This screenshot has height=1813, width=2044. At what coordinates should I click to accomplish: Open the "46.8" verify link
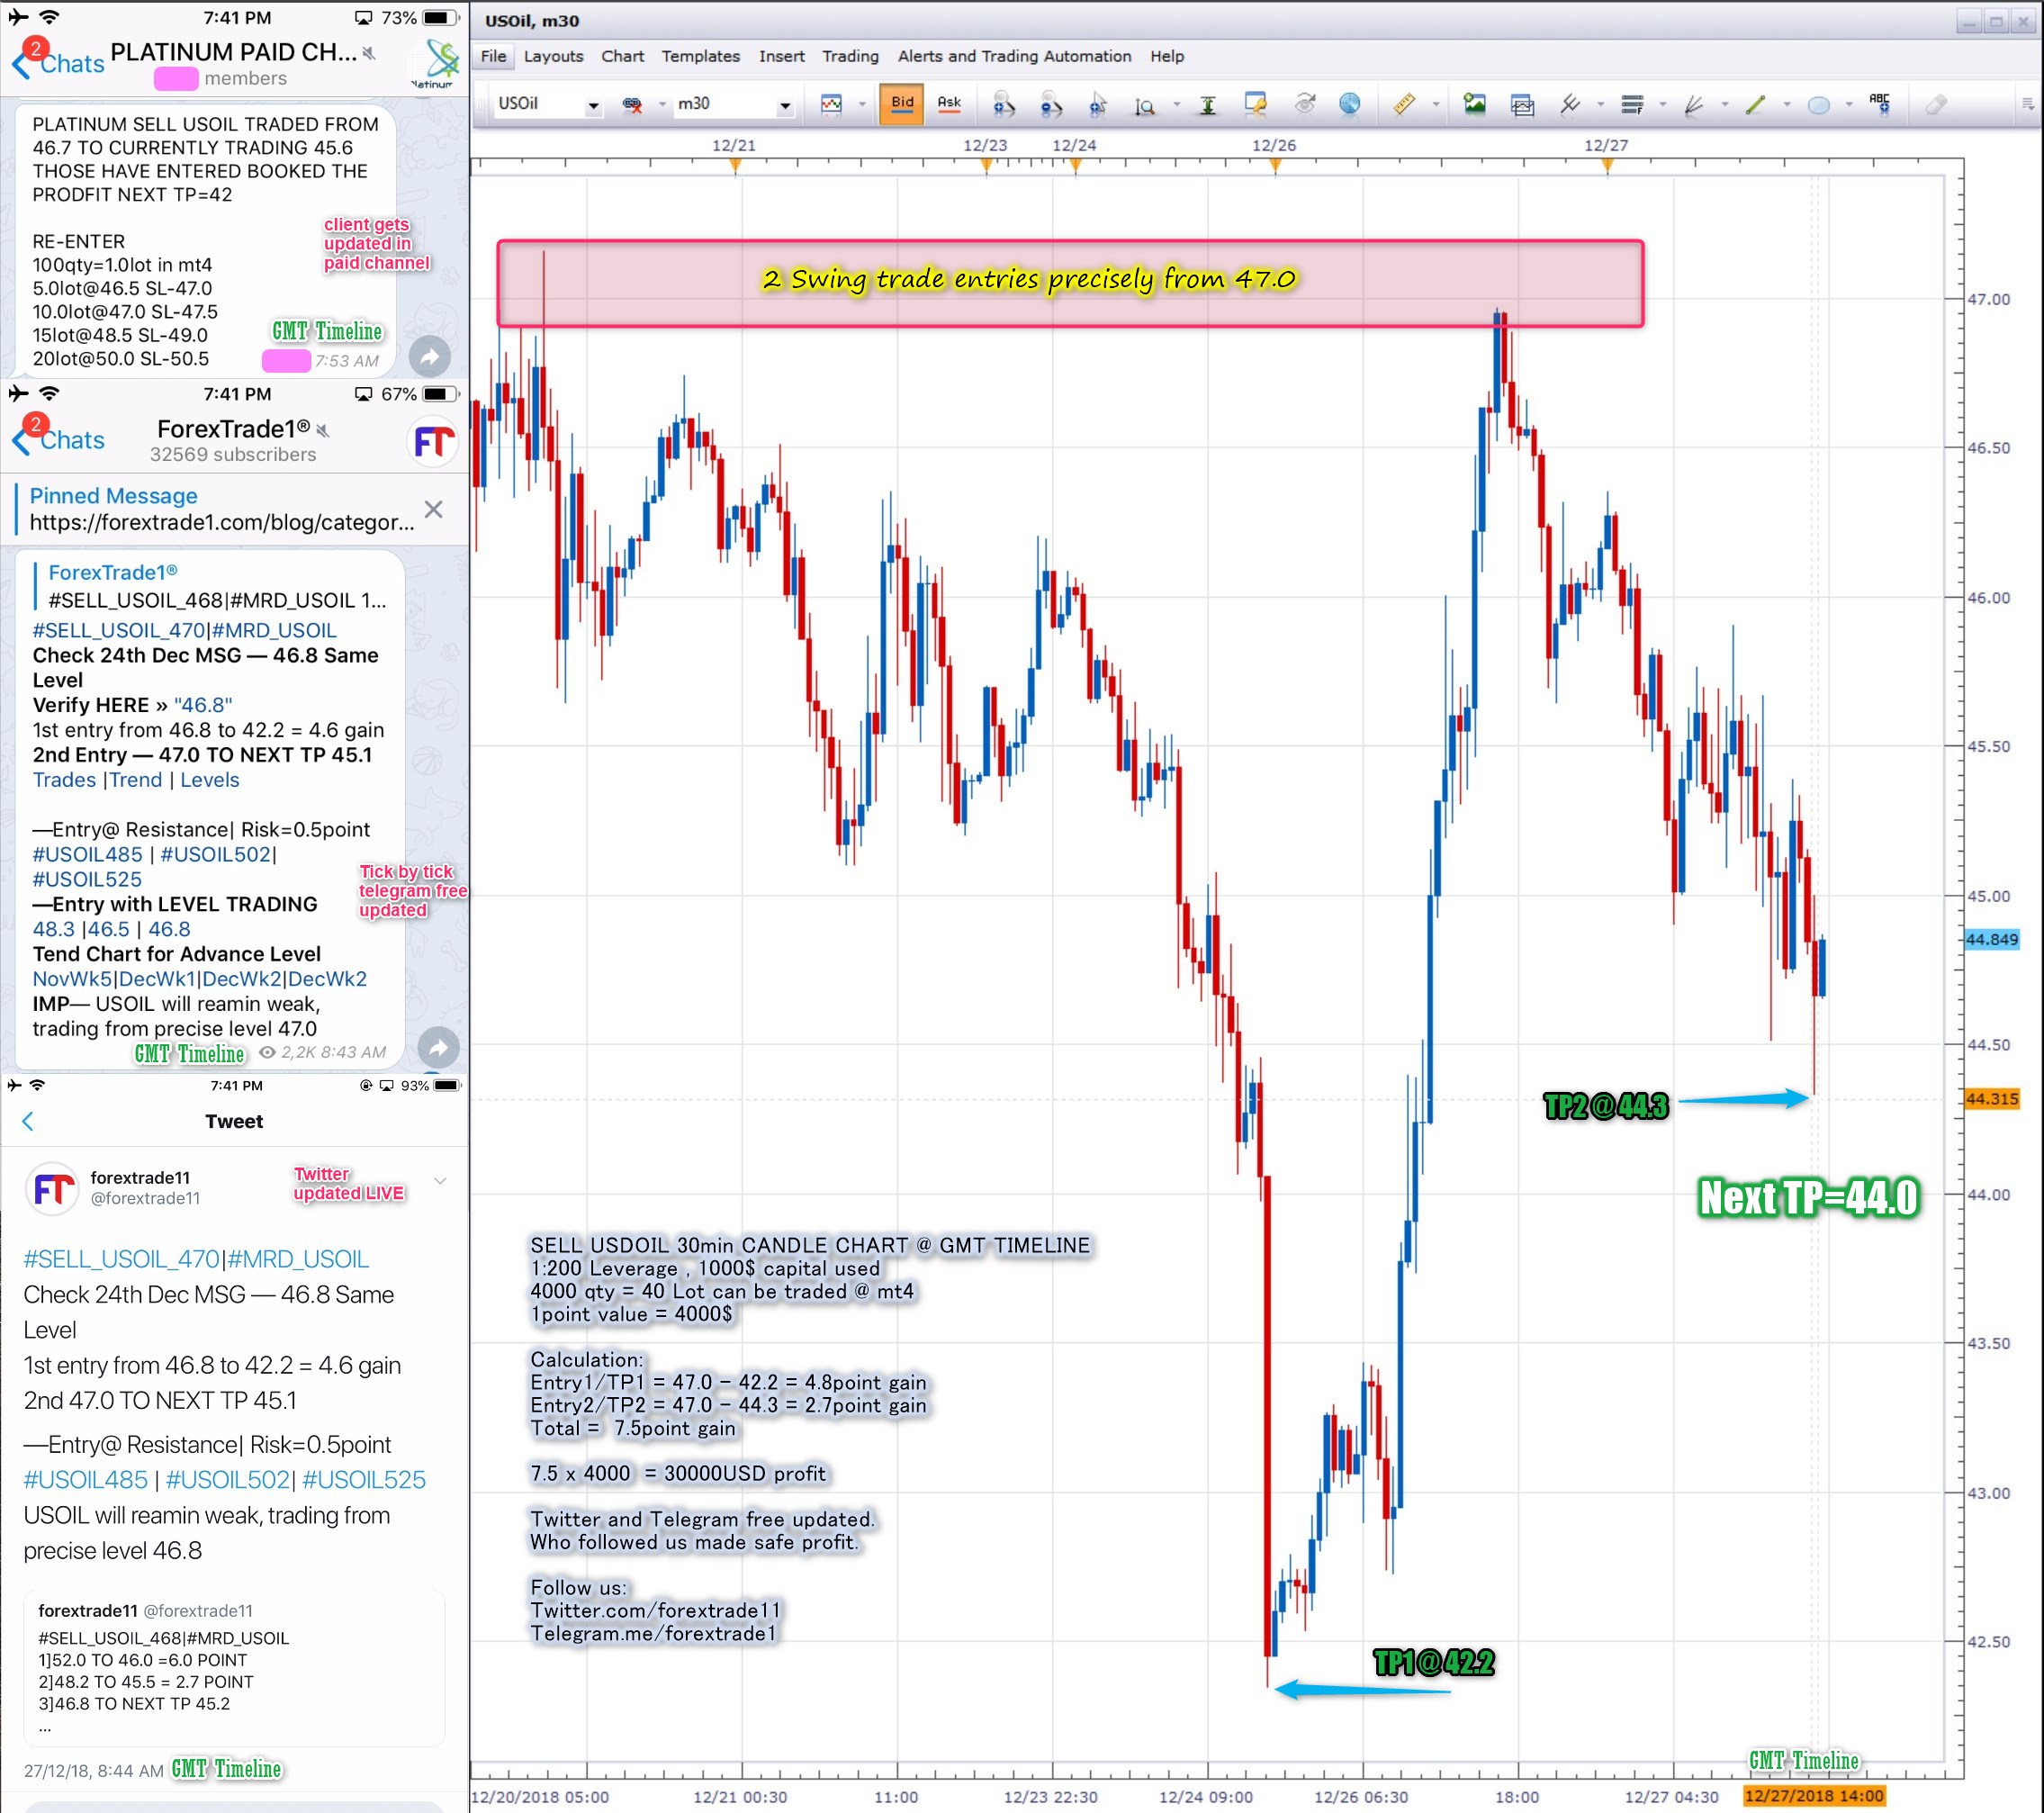click(x=203, y=705)
